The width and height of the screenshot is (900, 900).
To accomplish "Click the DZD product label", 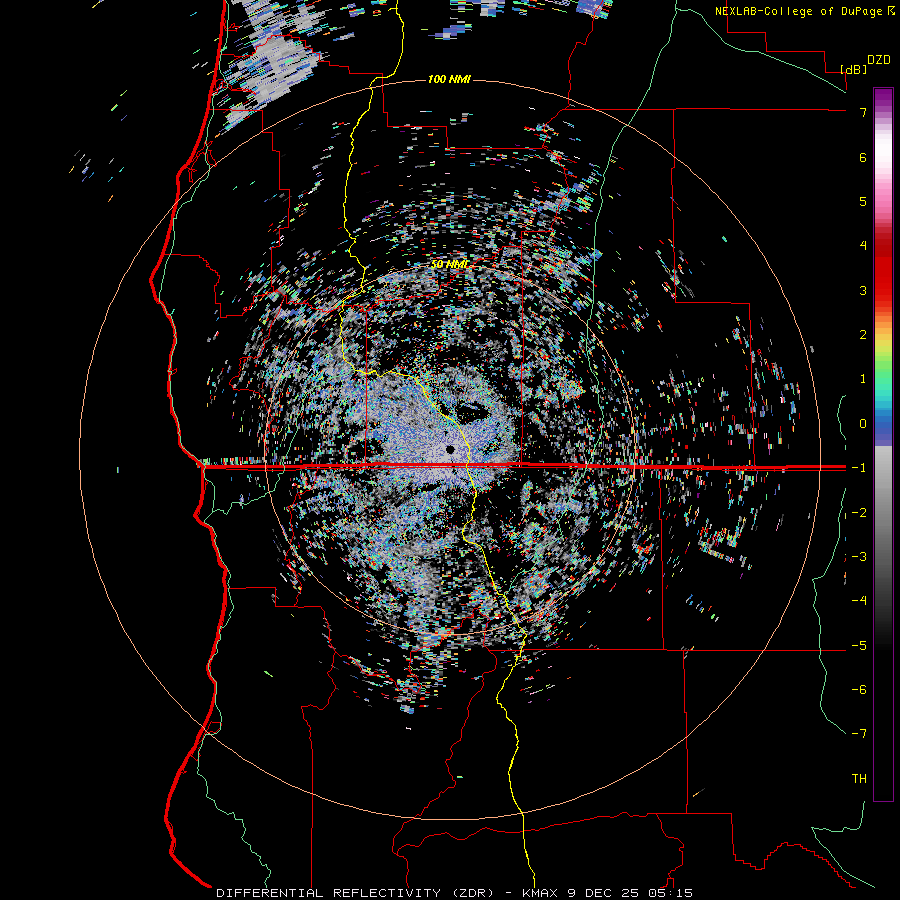I will (x=878, y=60).
